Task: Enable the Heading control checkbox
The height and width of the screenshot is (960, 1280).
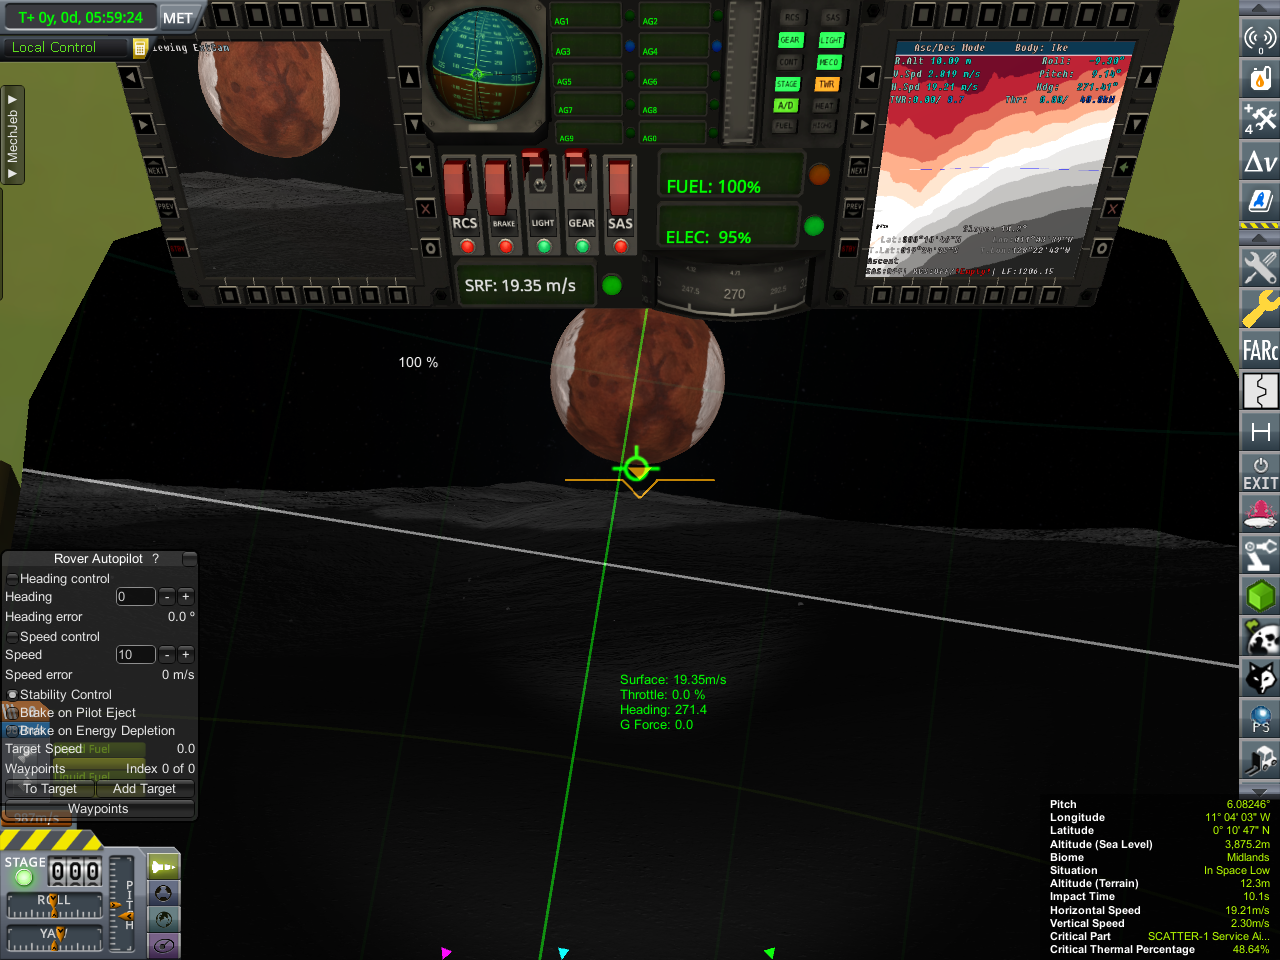Action: pyautogui.click(x=12, y=579)
